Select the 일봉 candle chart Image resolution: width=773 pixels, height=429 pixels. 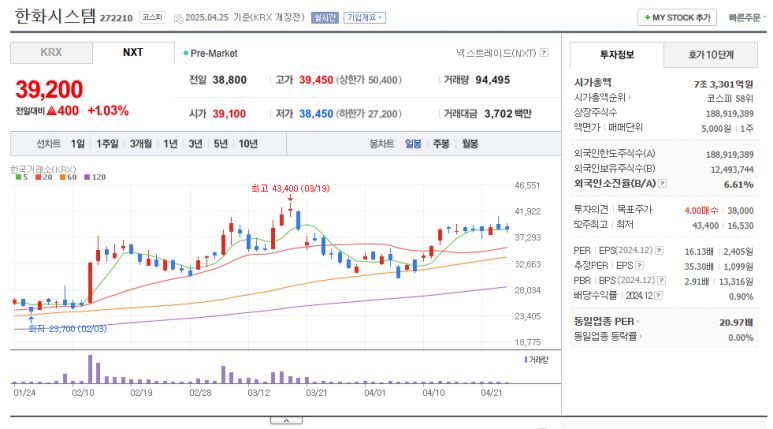click(413, 143)
